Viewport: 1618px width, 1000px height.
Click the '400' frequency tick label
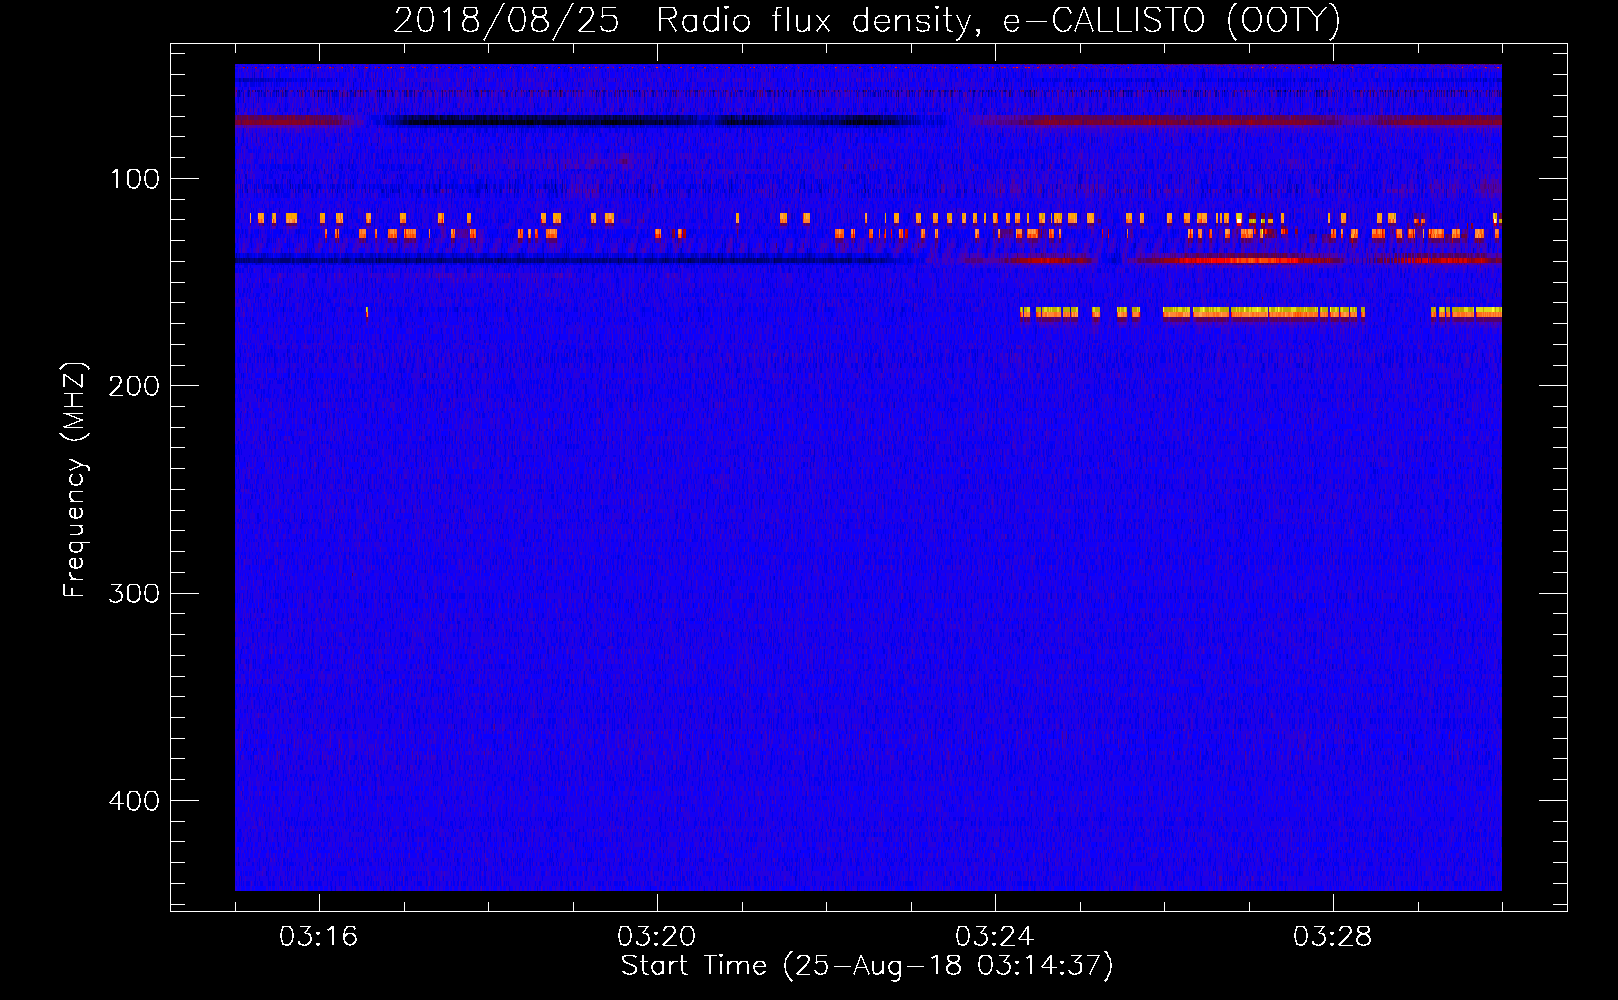pos(134,801)
